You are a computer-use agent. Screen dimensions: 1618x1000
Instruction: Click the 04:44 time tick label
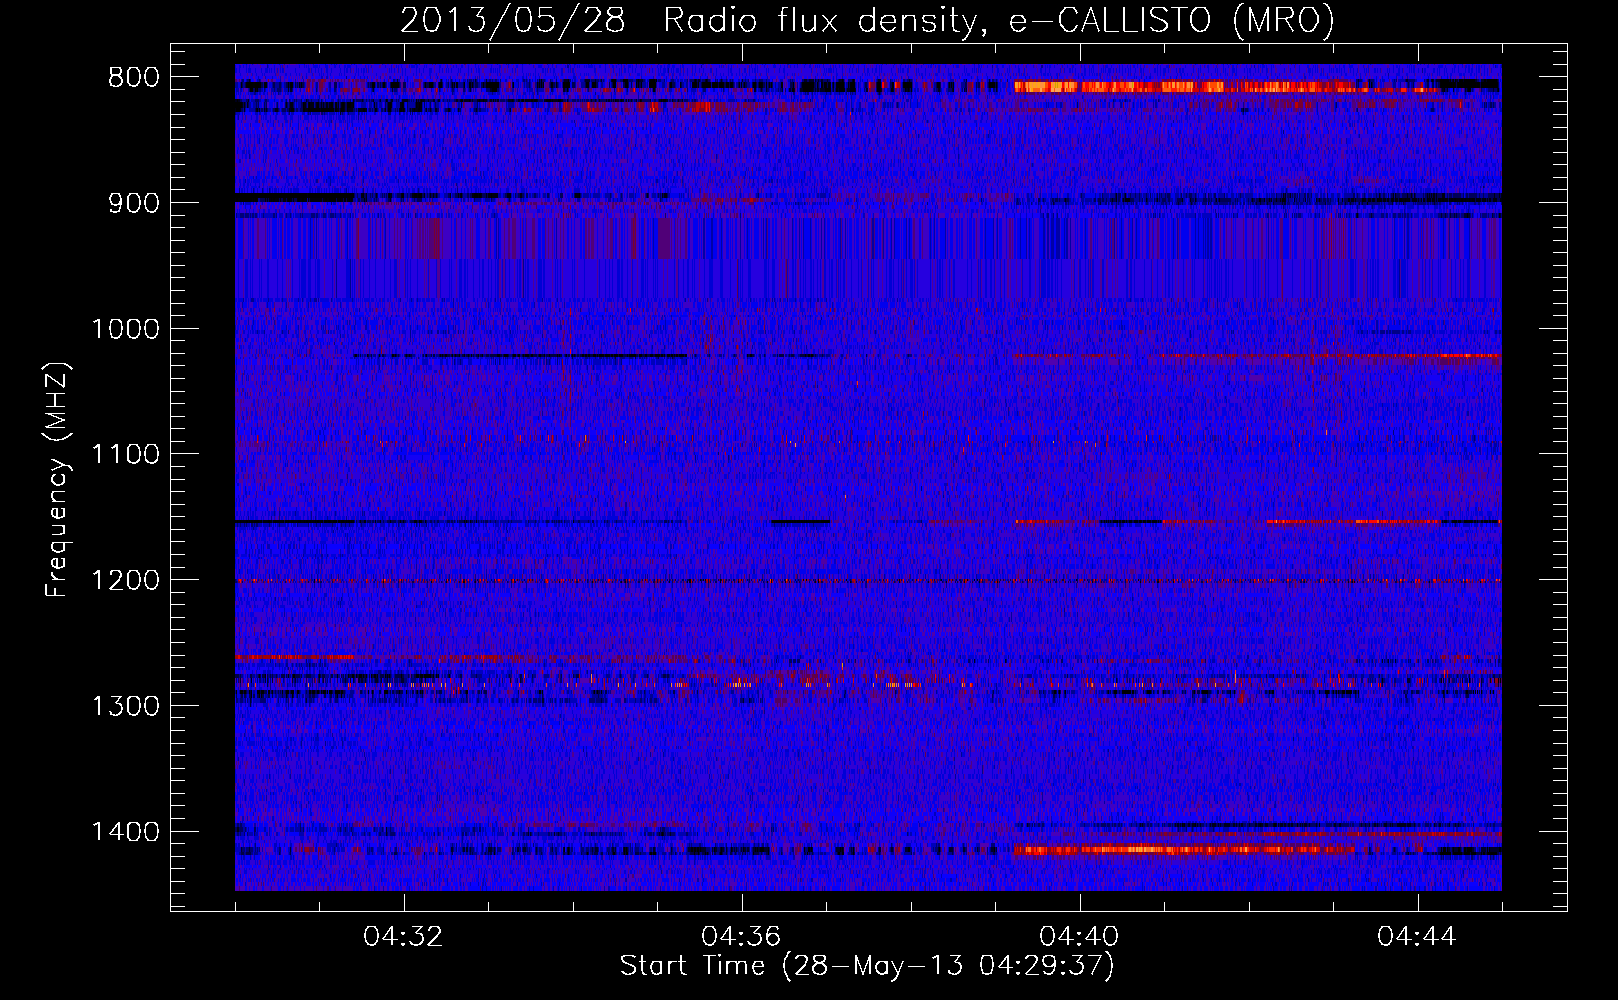click(x=1418, y=936)
